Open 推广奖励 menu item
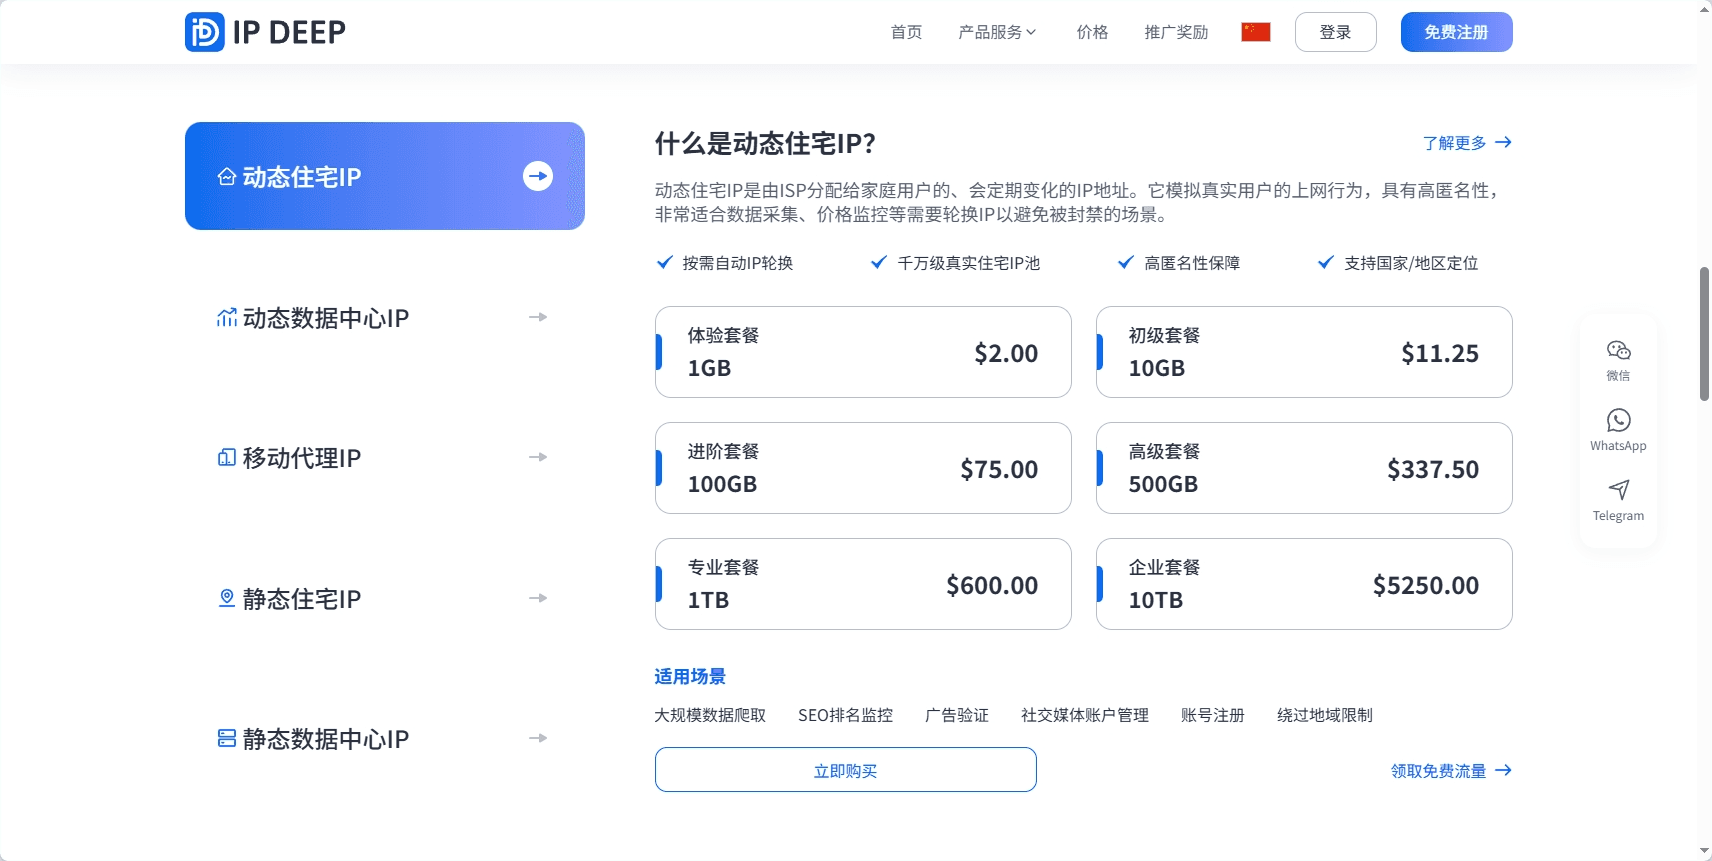This screenshot has height=861, width=1712. 1176,32
